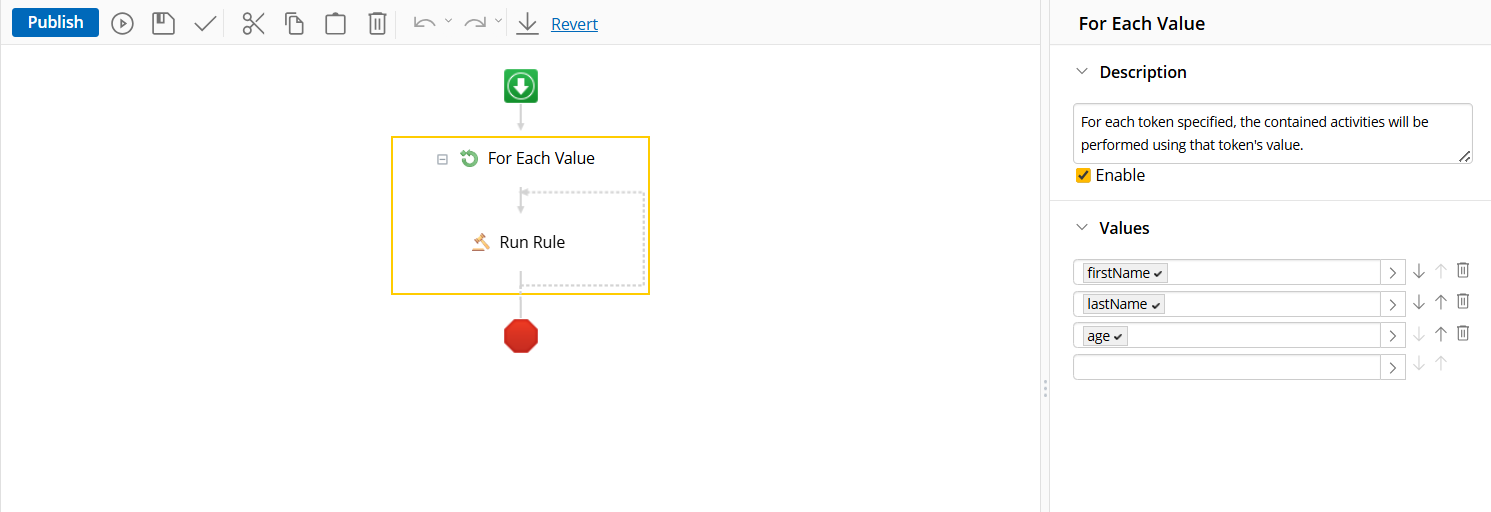Collapse the Description section
The height and width of the screenshot is (512, 1491).
click(1081, 72)
